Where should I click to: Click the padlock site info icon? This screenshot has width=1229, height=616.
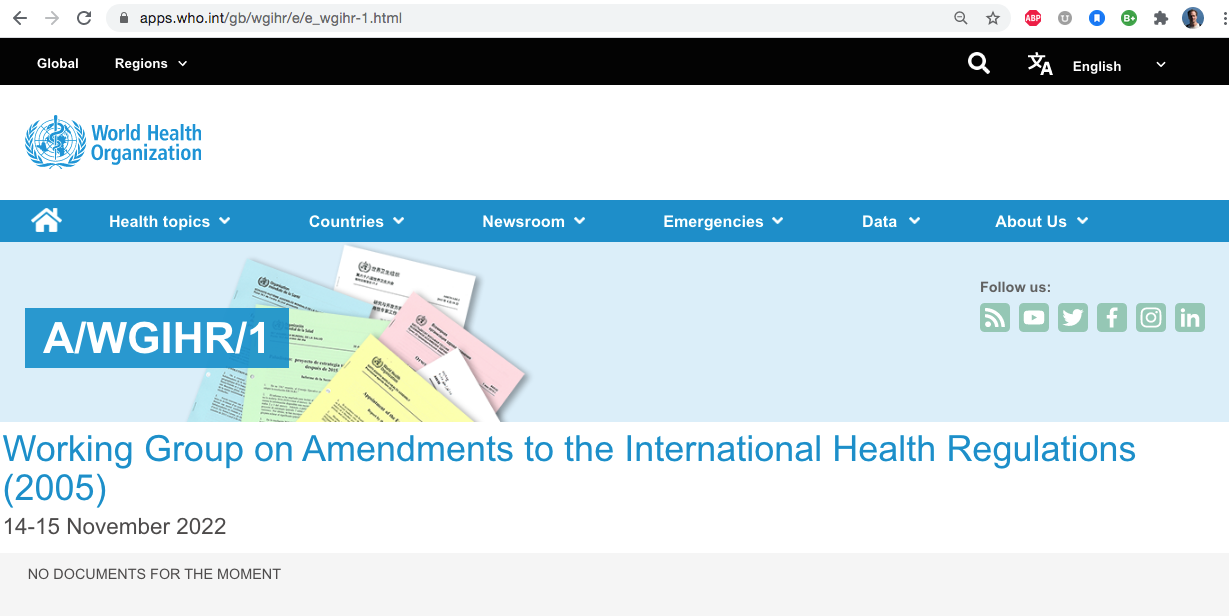(x=124, y=18)
